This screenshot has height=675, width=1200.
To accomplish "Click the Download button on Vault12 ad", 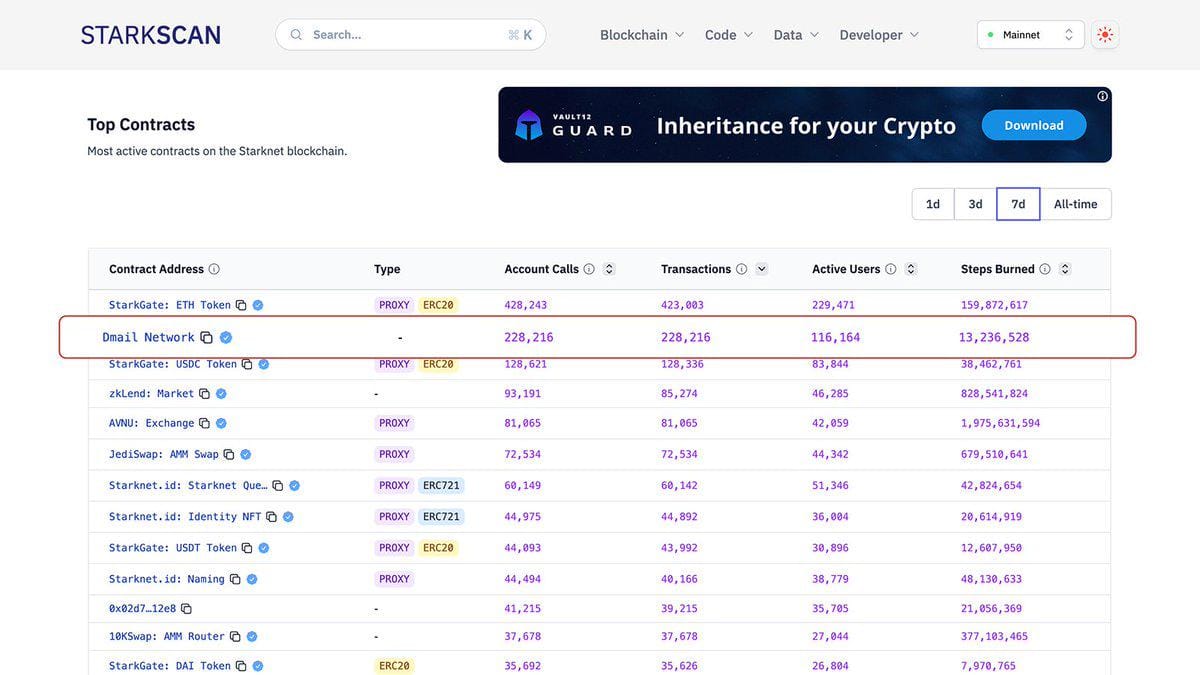I will [x=1034, y=125].
